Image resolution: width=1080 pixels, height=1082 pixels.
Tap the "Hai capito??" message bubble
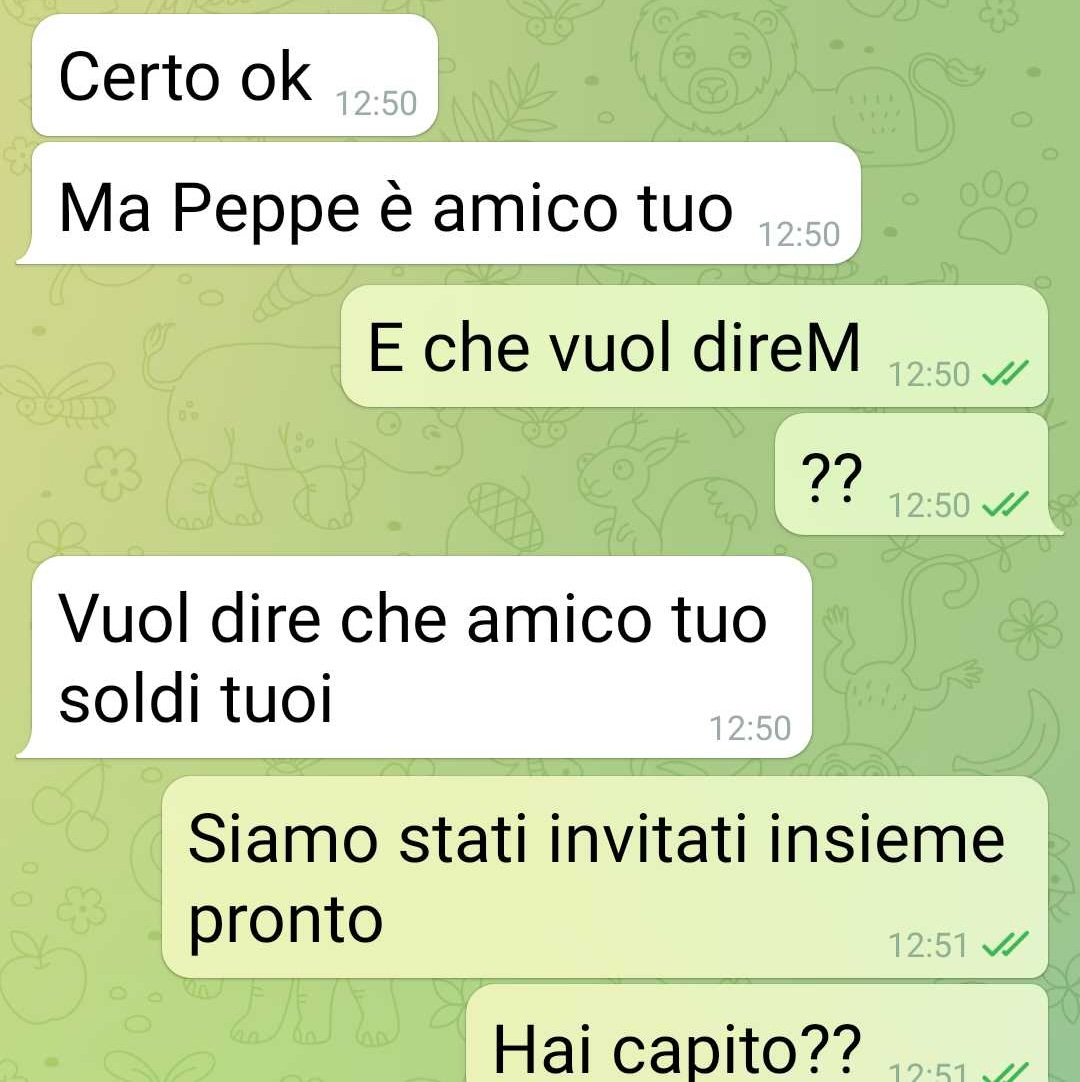pyautogui.click(x=757, y=1034)
